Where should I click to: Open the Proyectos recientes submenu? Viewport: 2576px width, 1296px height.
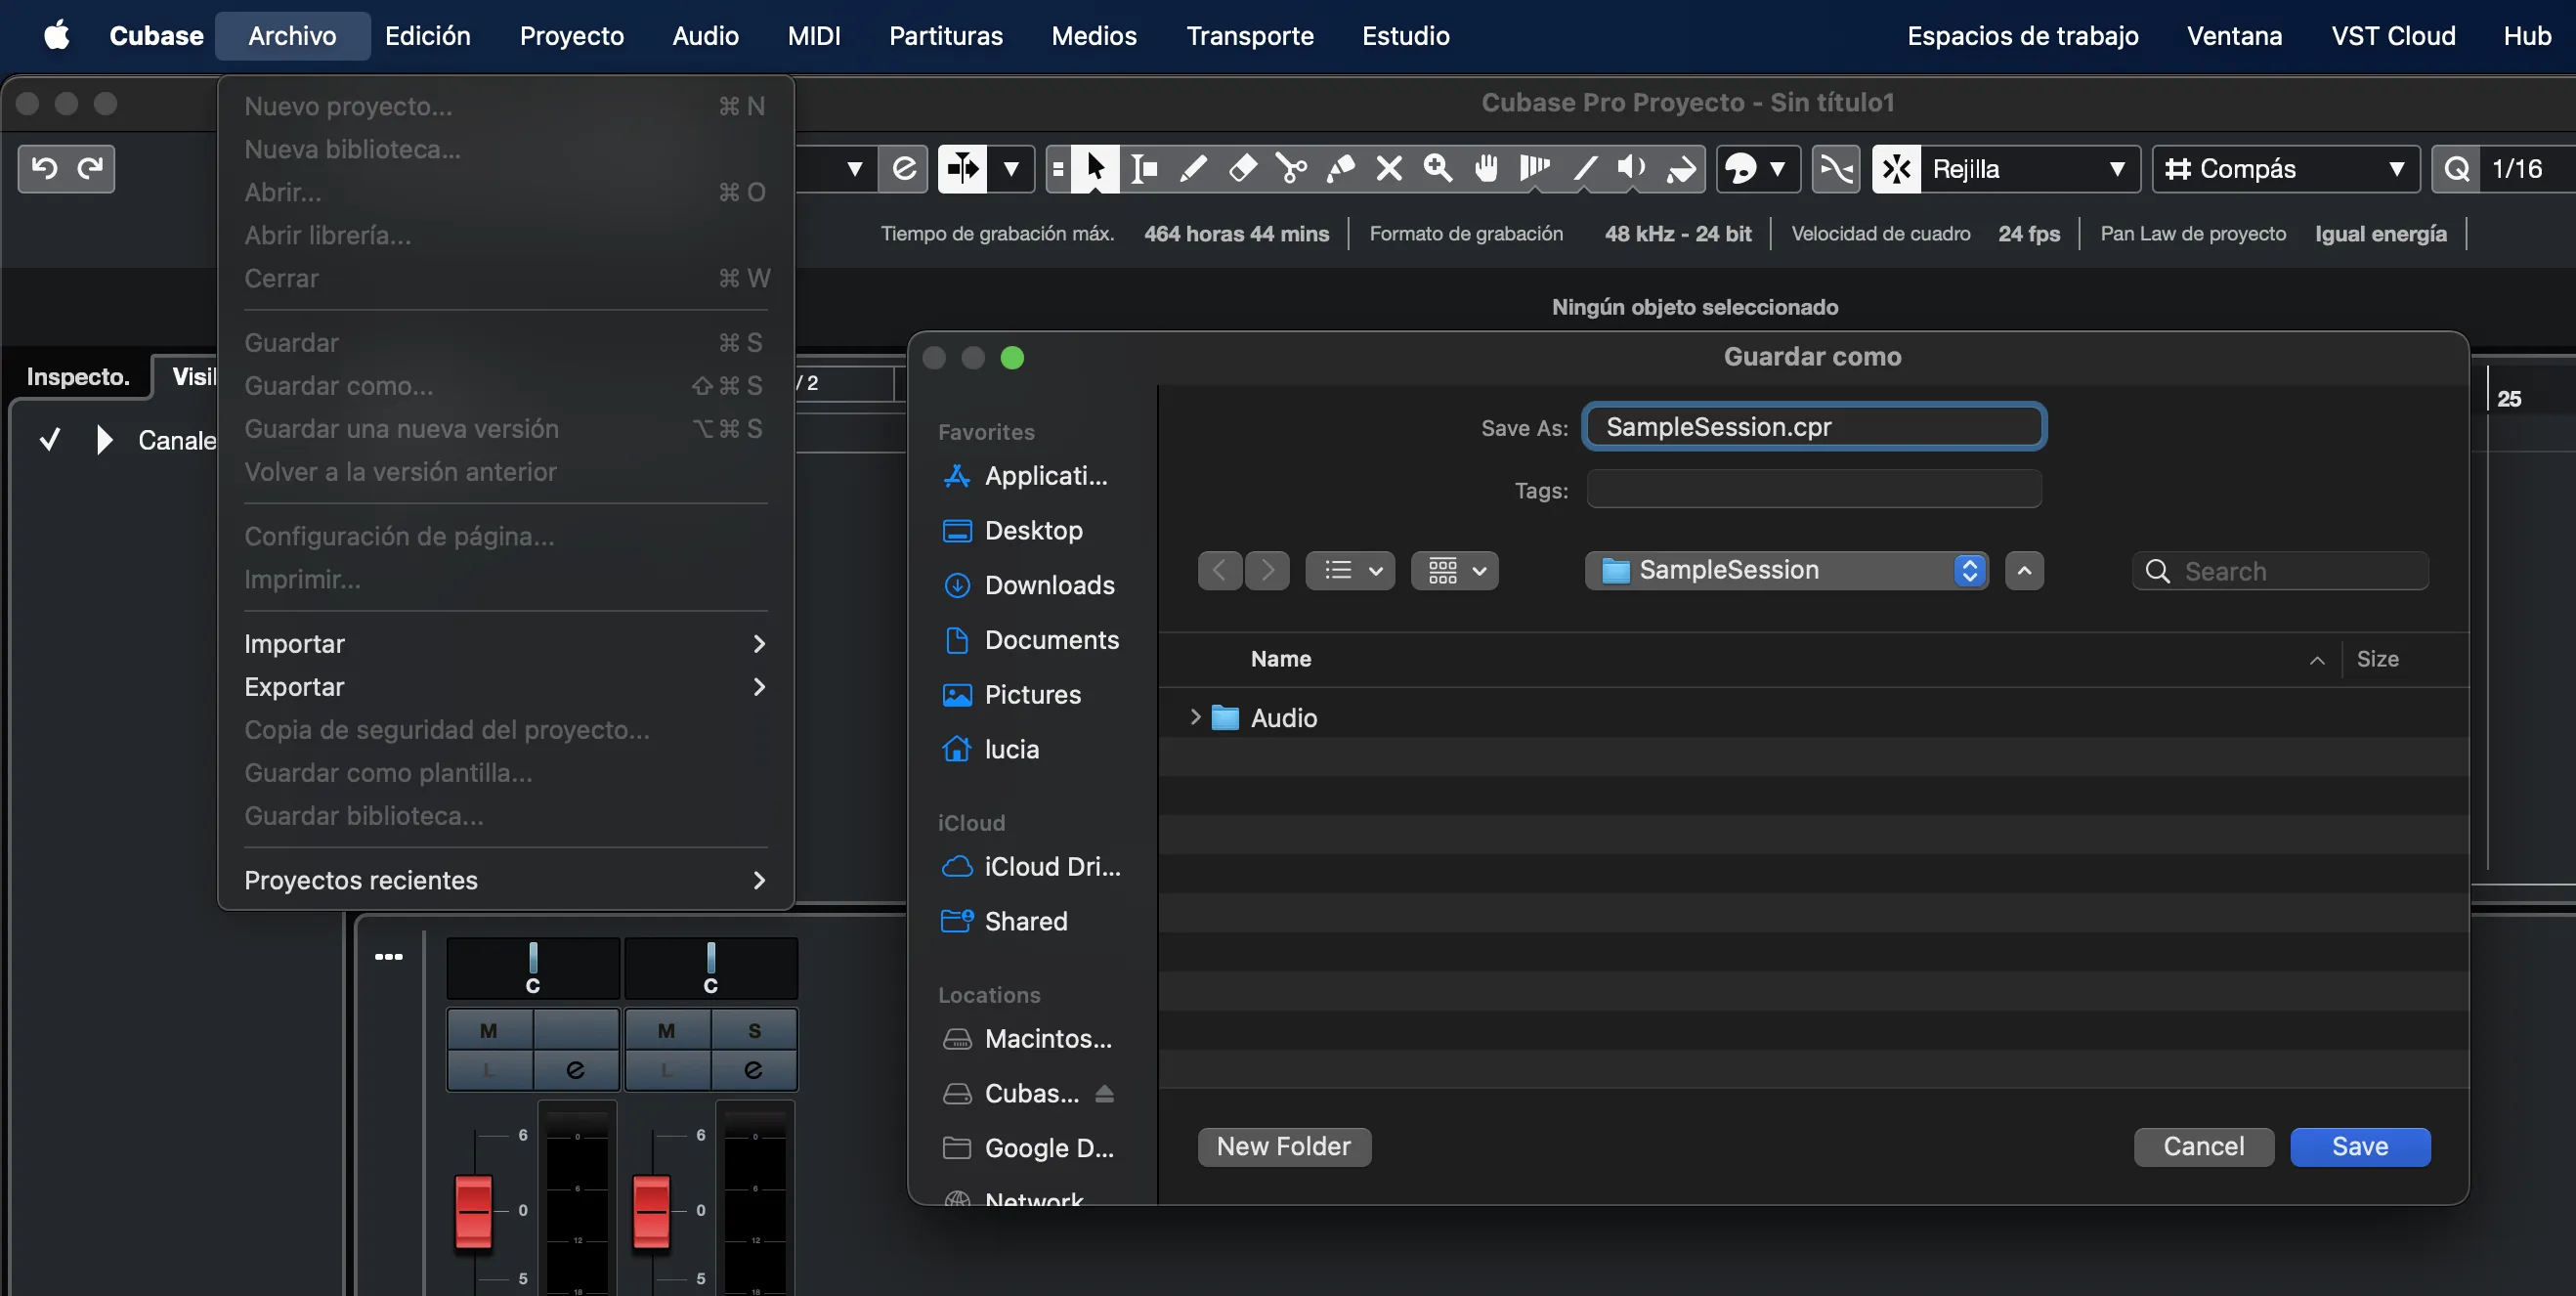(x=505, y=880)
